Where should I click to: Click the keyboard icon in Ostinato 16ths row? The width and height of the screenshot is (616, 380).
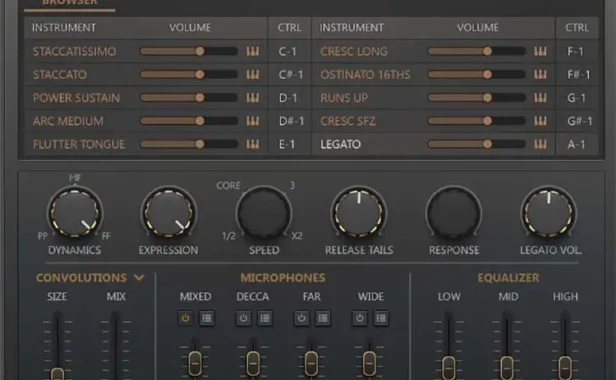tap(540, 74)
